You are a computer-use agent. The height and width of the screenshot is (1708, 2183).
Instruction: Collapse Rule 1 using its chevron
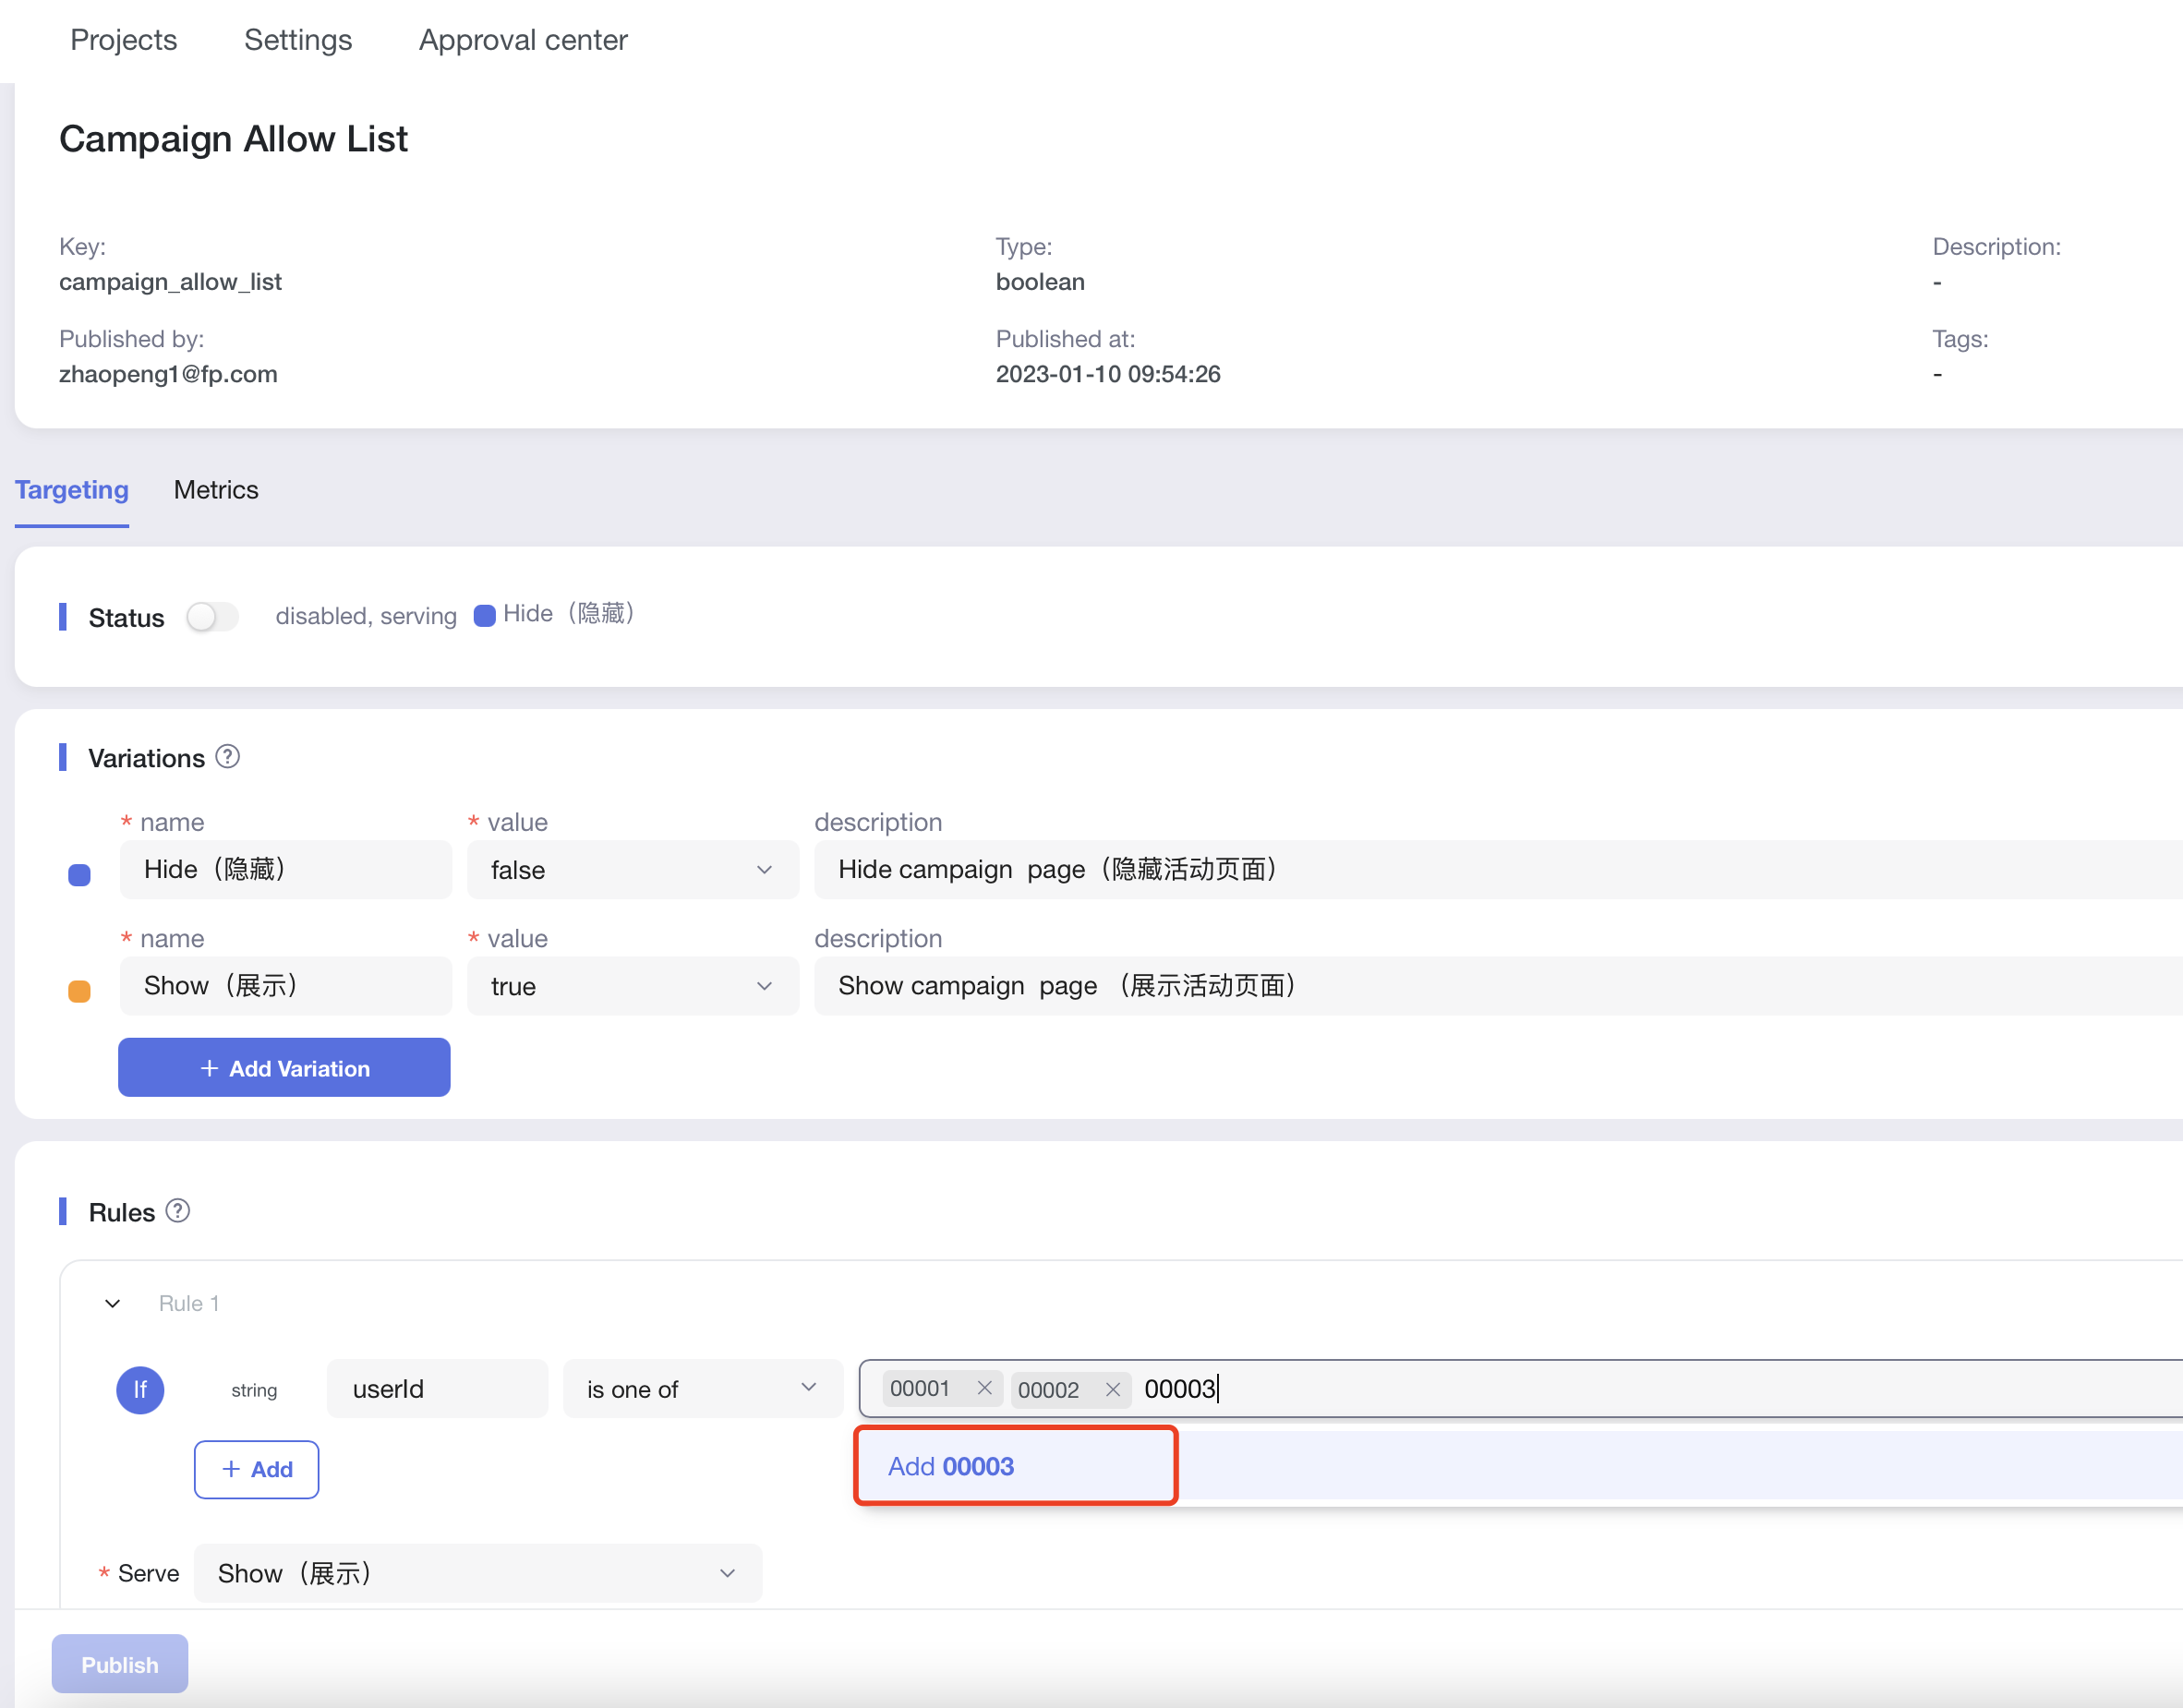[113, 1303]
